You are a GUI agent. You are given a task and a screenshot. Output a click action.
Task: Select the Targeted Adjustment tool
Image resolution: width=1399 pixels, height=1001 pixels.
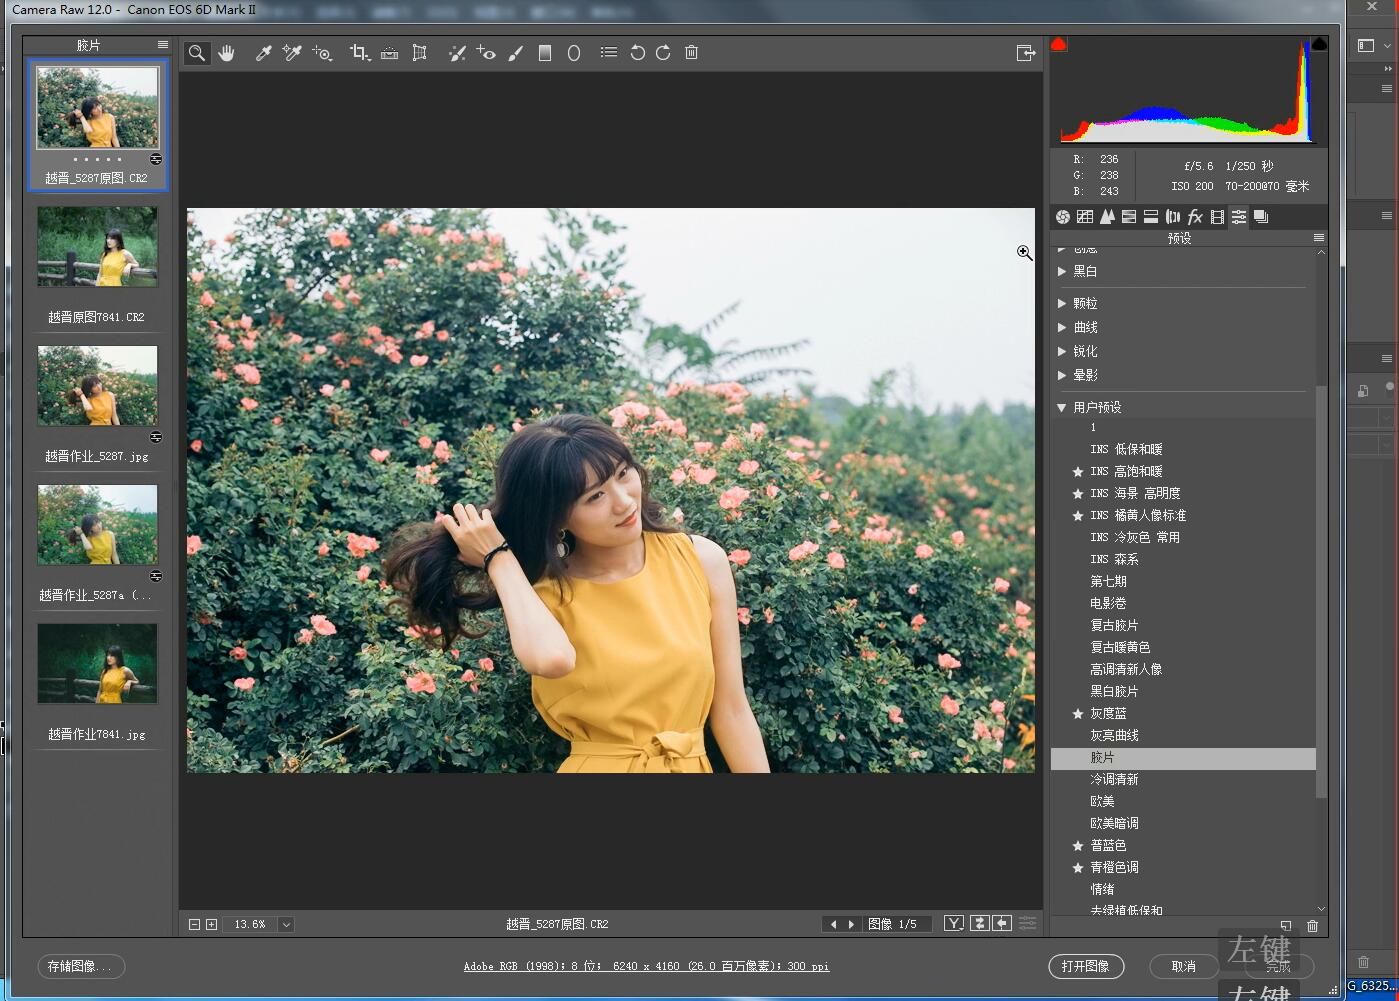322,53
